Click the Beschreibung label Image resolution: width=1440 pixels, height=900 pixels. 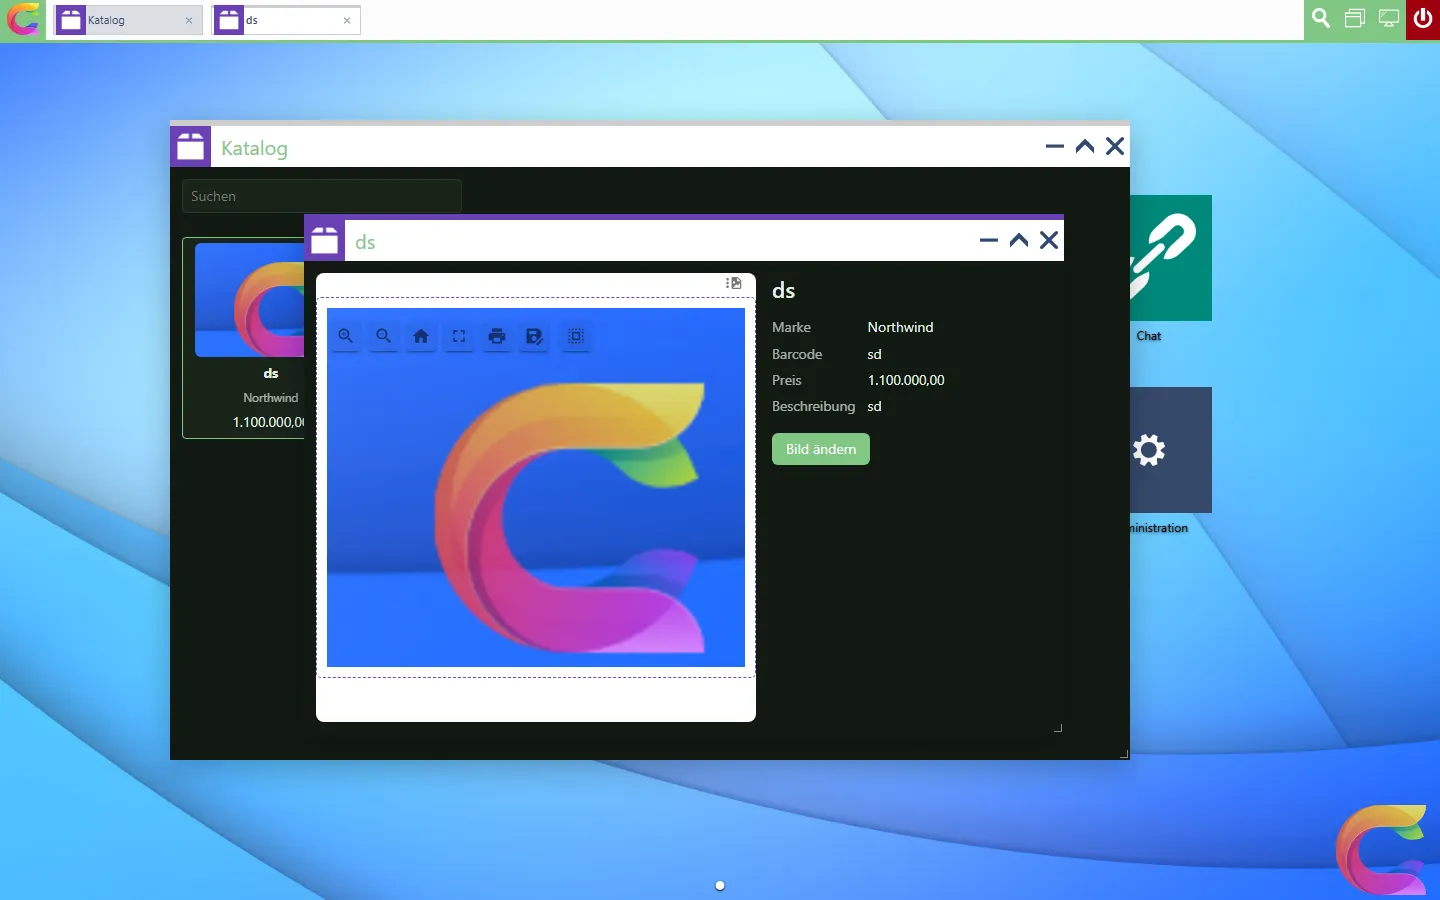(814, 406)
